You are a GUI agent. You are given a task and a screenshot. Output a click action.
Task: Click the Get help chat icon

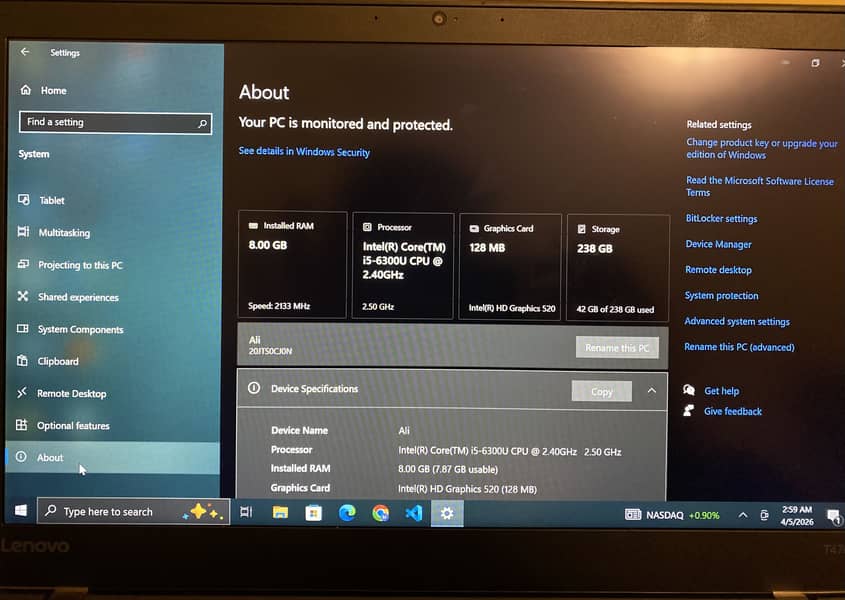[x=689, y=390]
